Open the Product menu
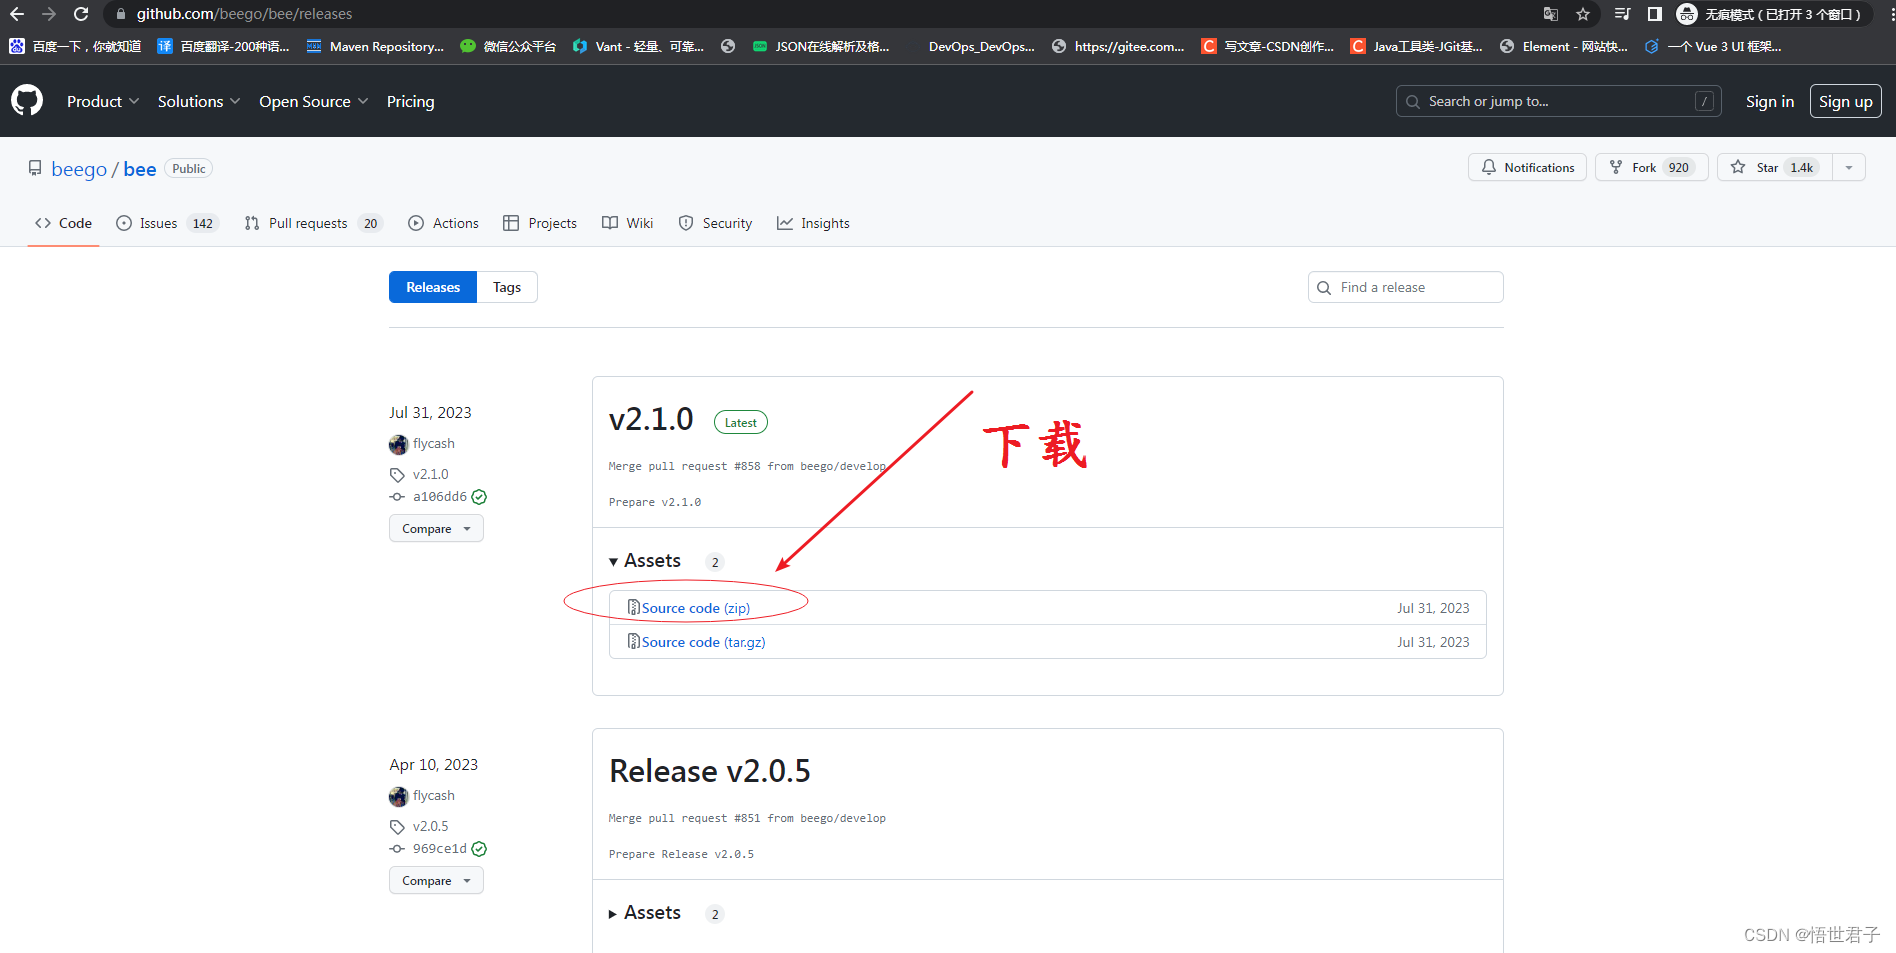Viewport: 1896px width, 953px height. 103,101
